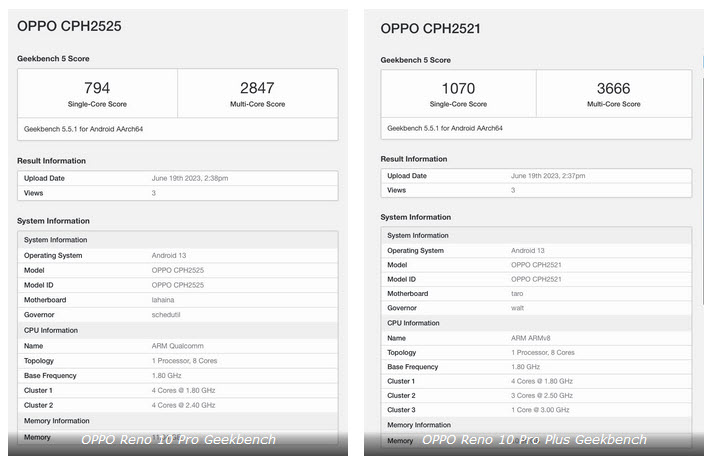Click '1 Core @ 3.00 GHz' cluster value
The image size is (719, 467).
(x=540, y=410)
